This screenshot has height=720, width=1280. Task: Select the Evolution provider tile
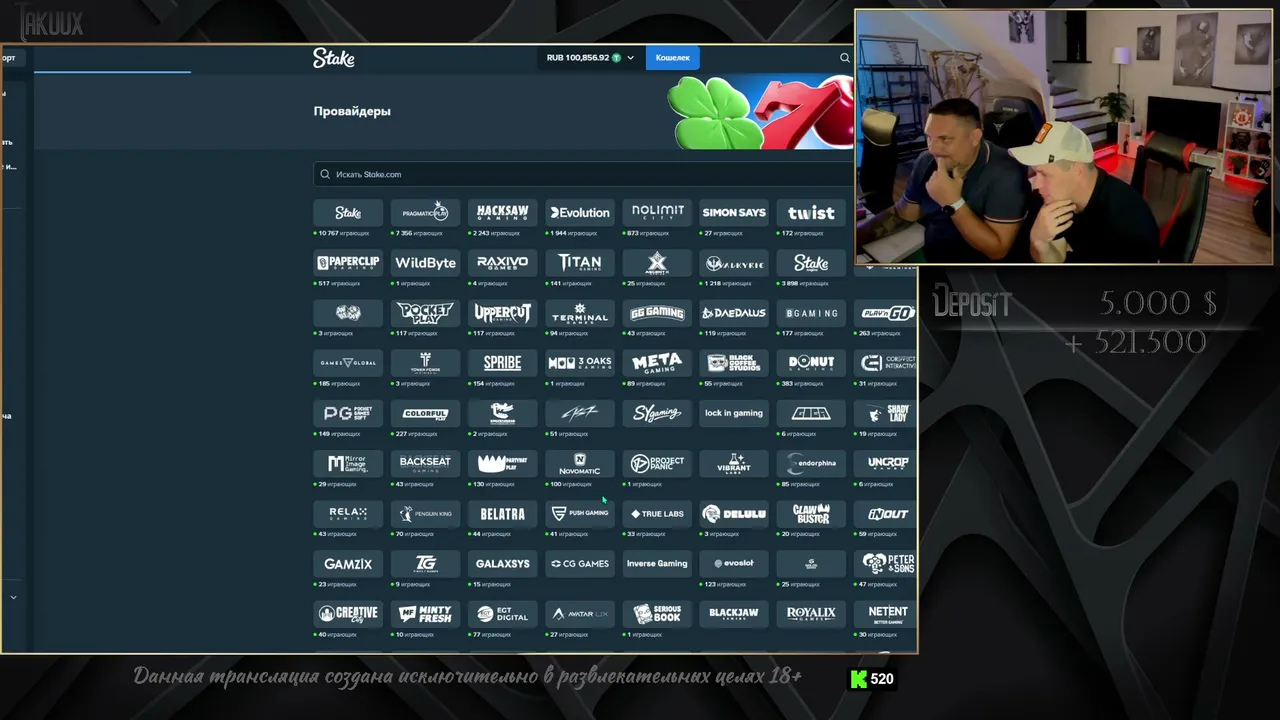(x=580, y=213)
